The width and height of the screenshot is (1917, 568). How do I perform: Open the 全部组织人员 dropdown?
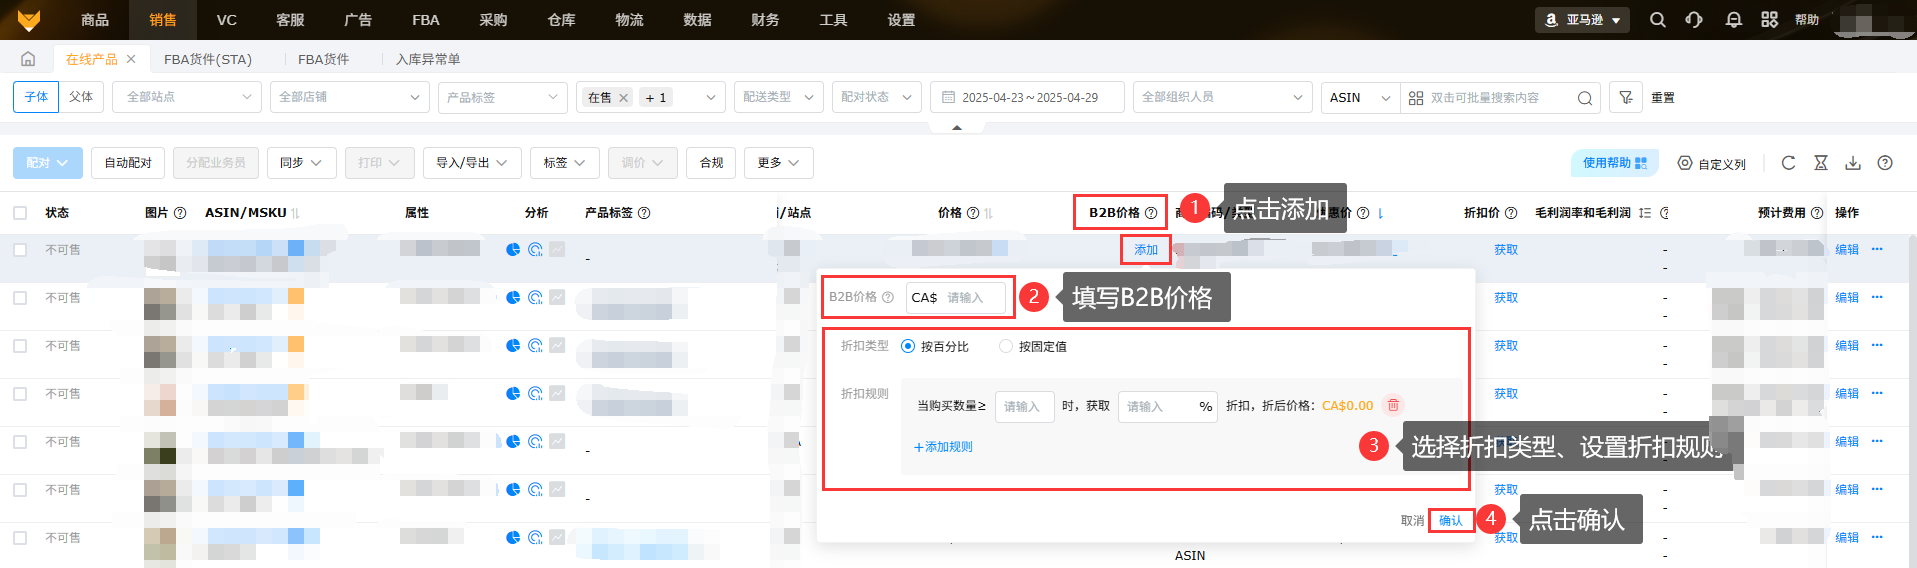tap(1222, 97)
